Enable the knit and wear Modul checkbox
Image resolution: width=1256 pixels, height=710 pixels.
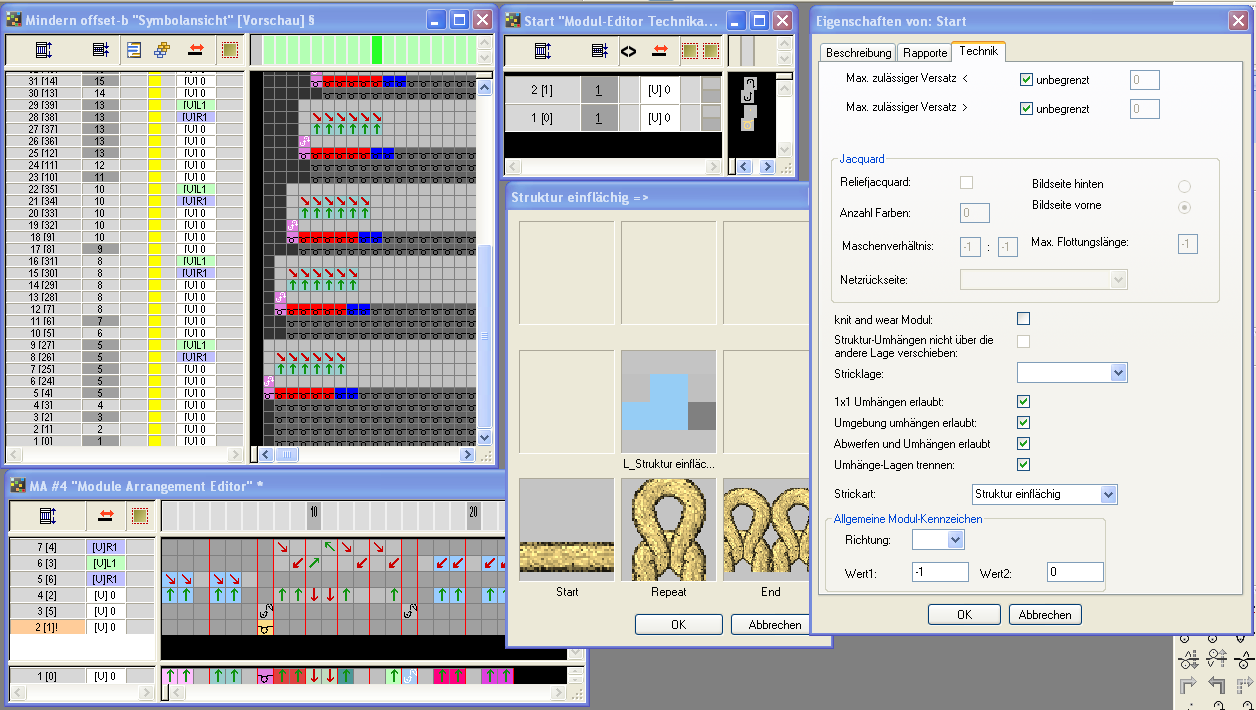pyautogui.click(x=1023, y=319)
